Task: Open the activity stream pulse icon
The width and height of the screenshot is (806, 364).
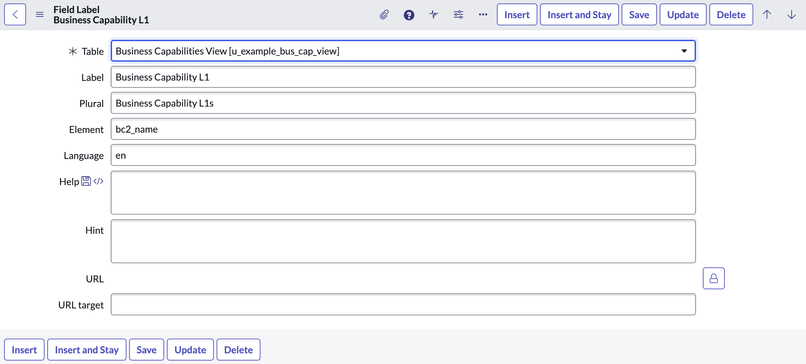Action: point(433,14)
